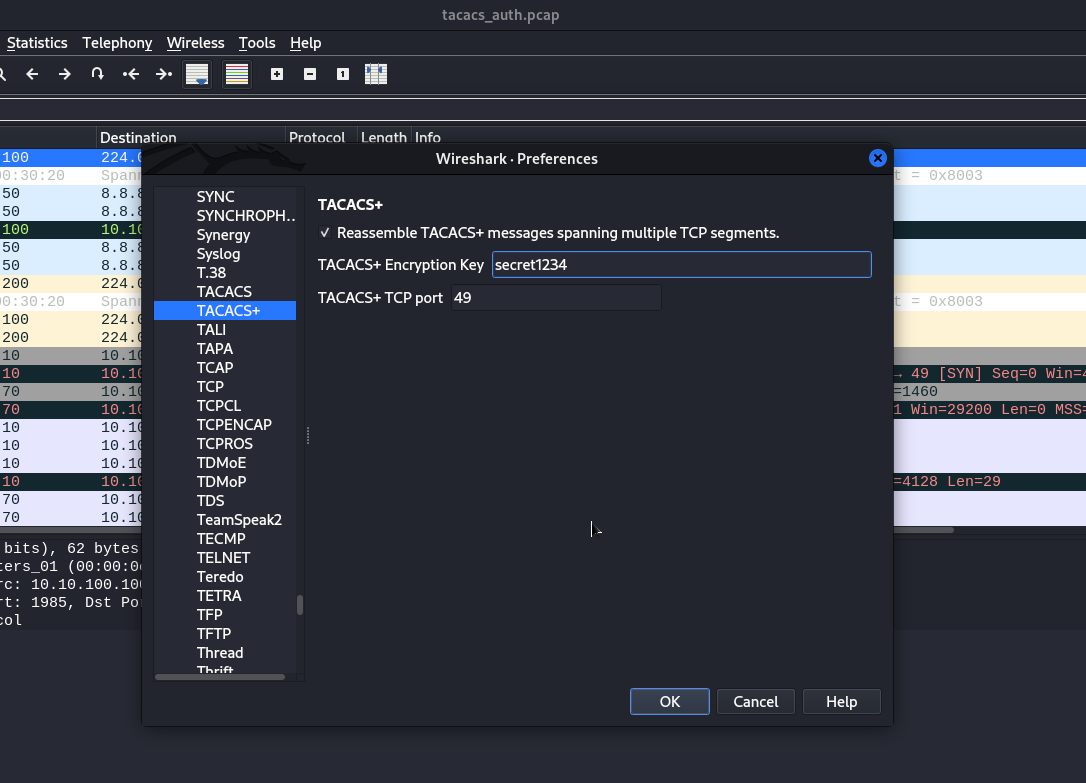Image resolution: width=1086 pixels, height=783 pixels.
Task: Jump to the last packet
Action: click(163, 74)
